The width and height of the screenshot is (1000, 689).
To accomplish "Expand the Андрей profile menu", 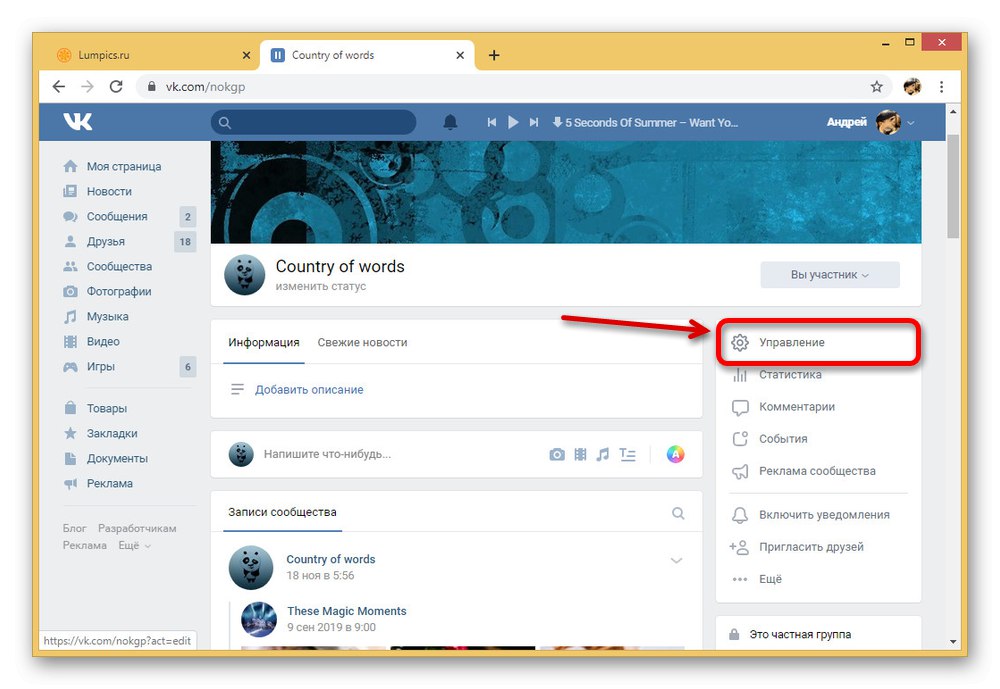I will click(871, 122).
